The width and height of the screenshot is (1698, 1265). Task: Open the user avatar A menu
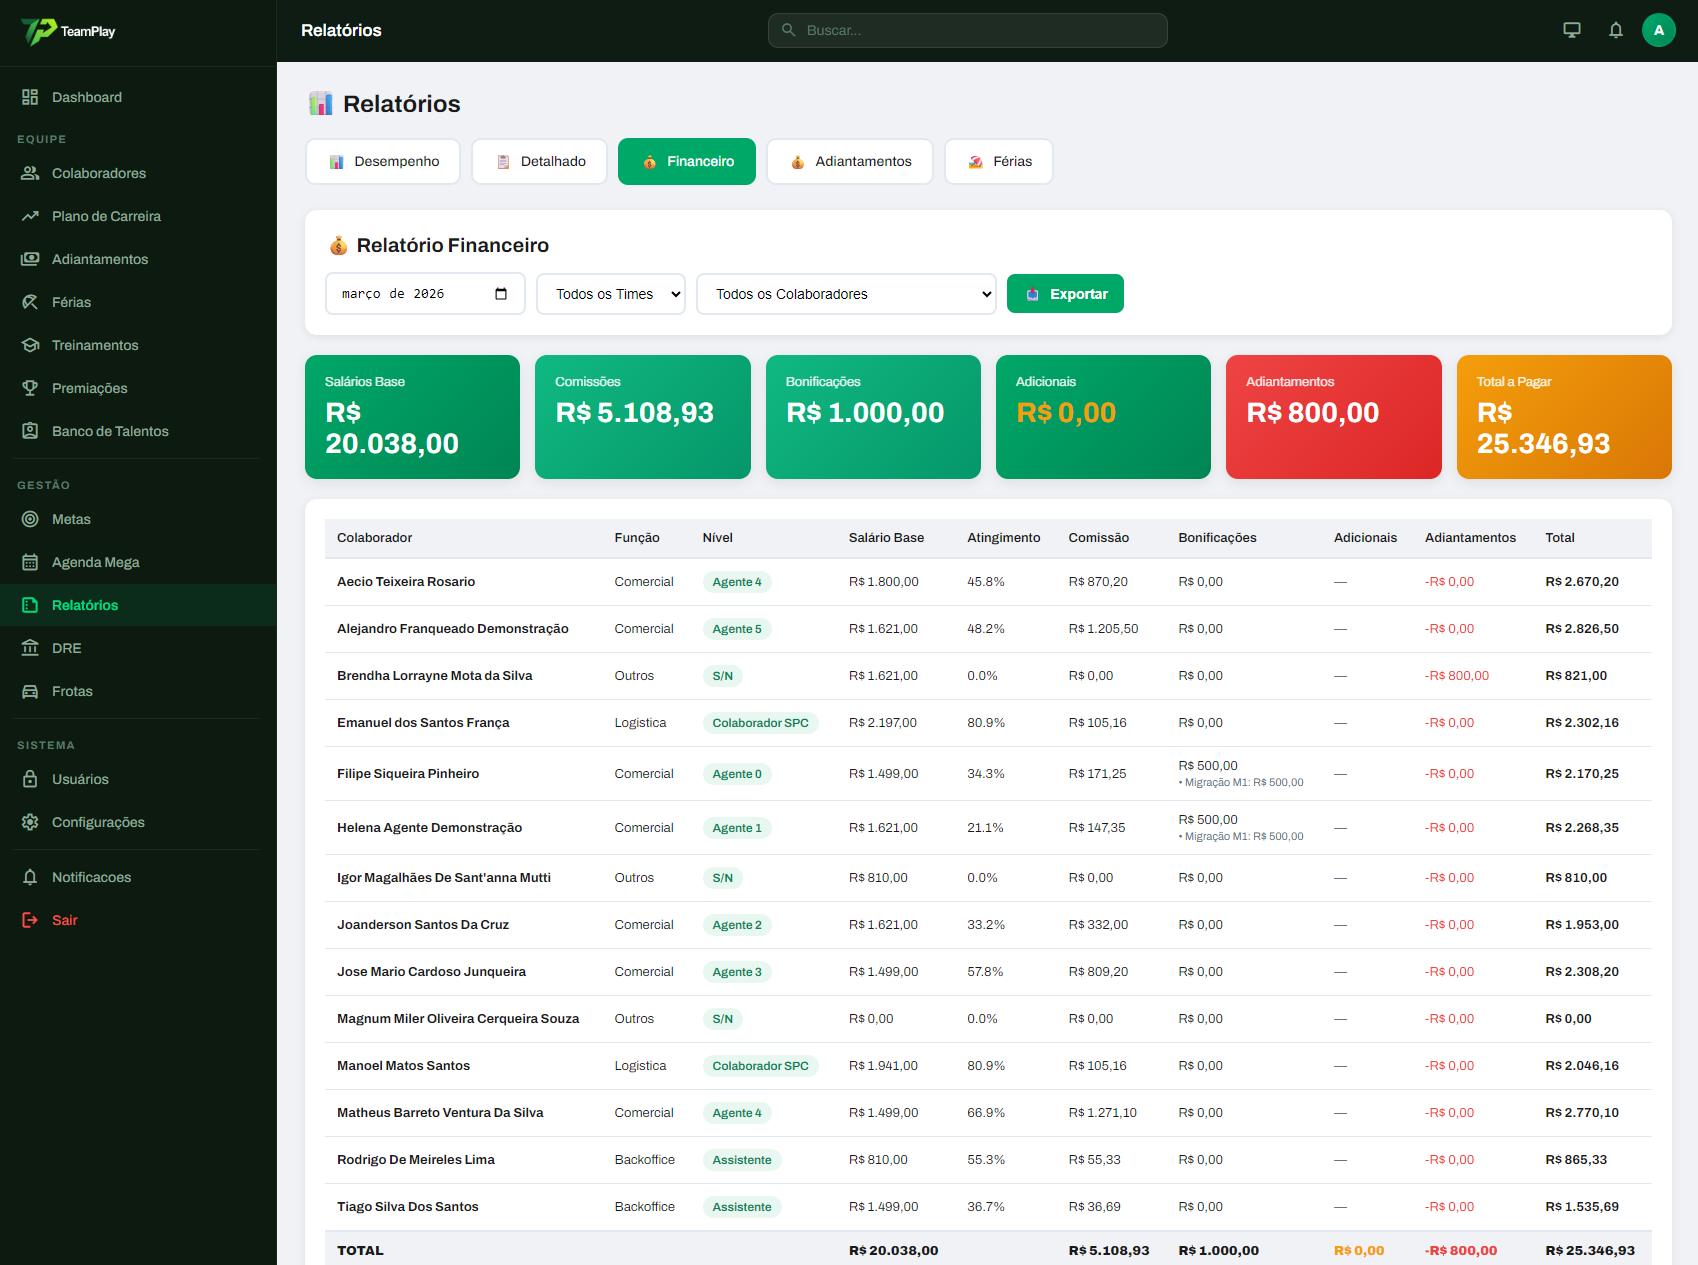tap(1659, 30)
